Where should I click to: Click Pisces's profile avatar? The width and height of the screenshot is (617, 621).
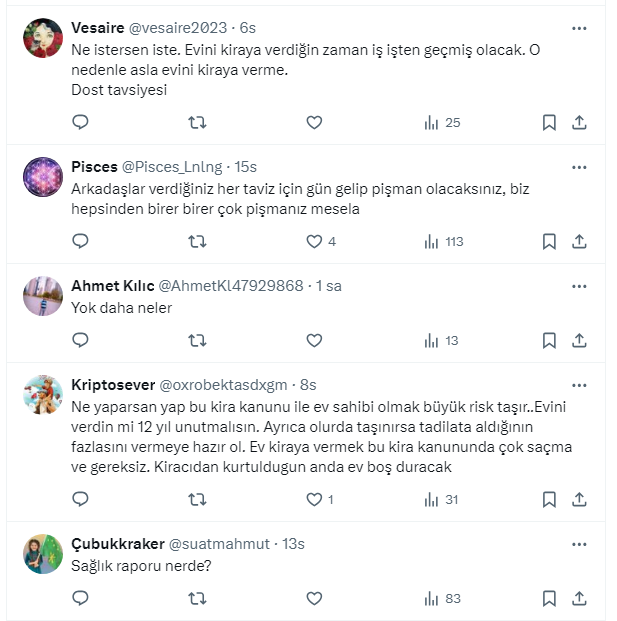44,177
